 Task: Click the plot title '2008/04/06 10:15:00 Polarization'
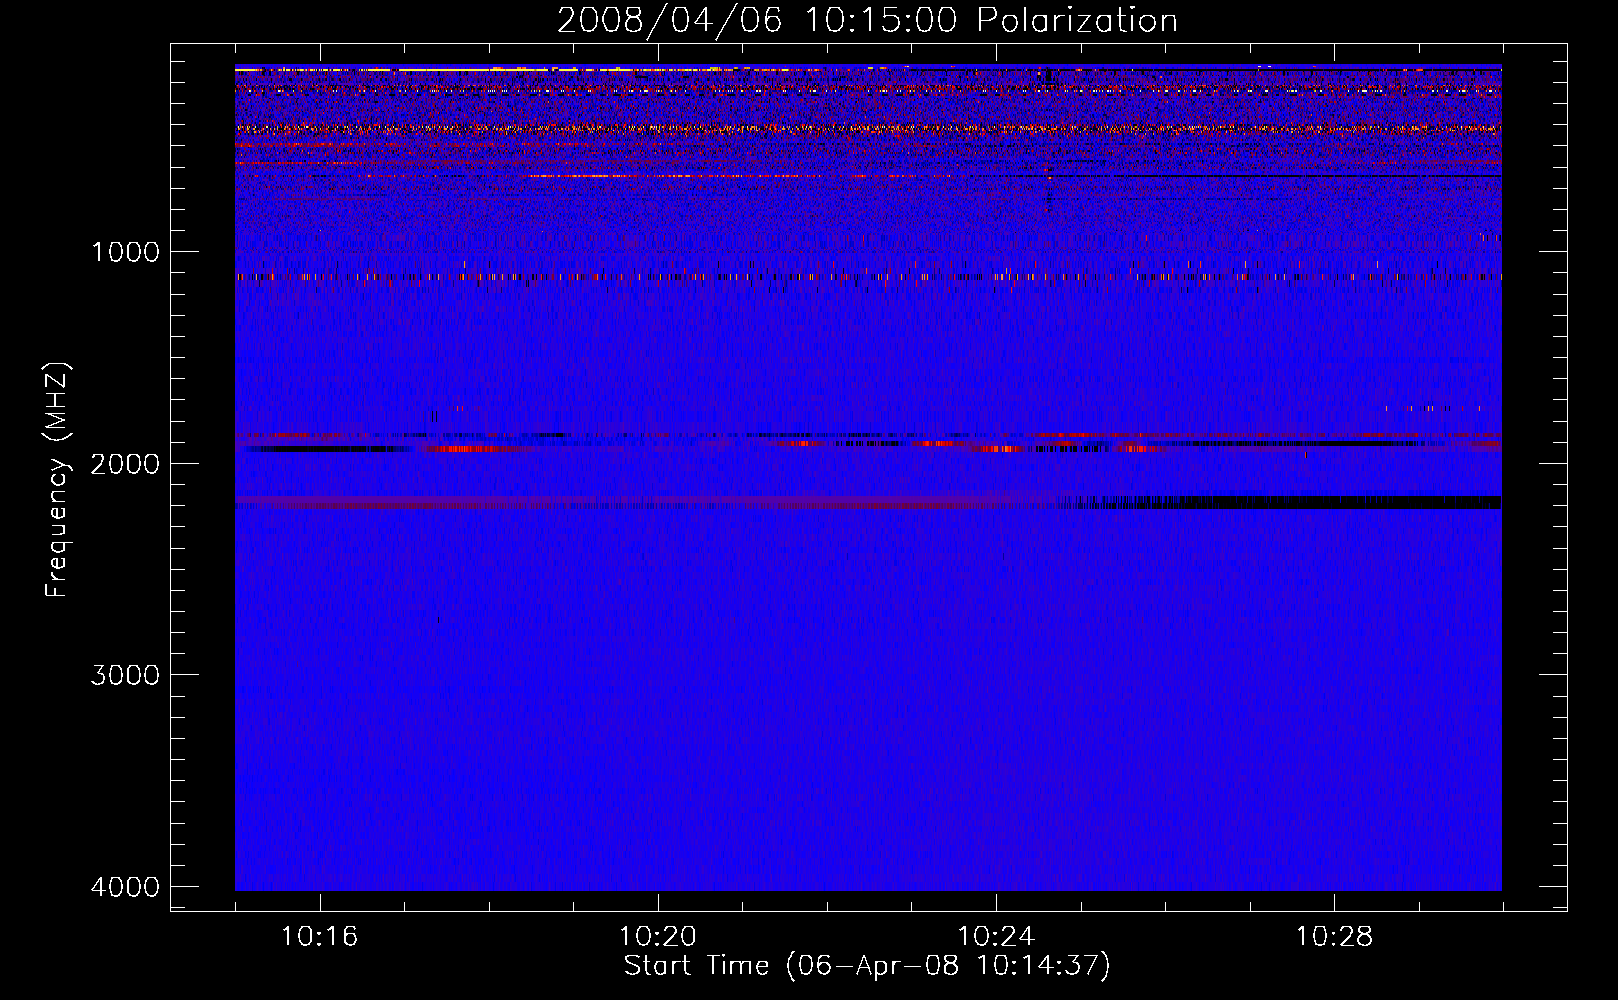[x=867, y=20]
